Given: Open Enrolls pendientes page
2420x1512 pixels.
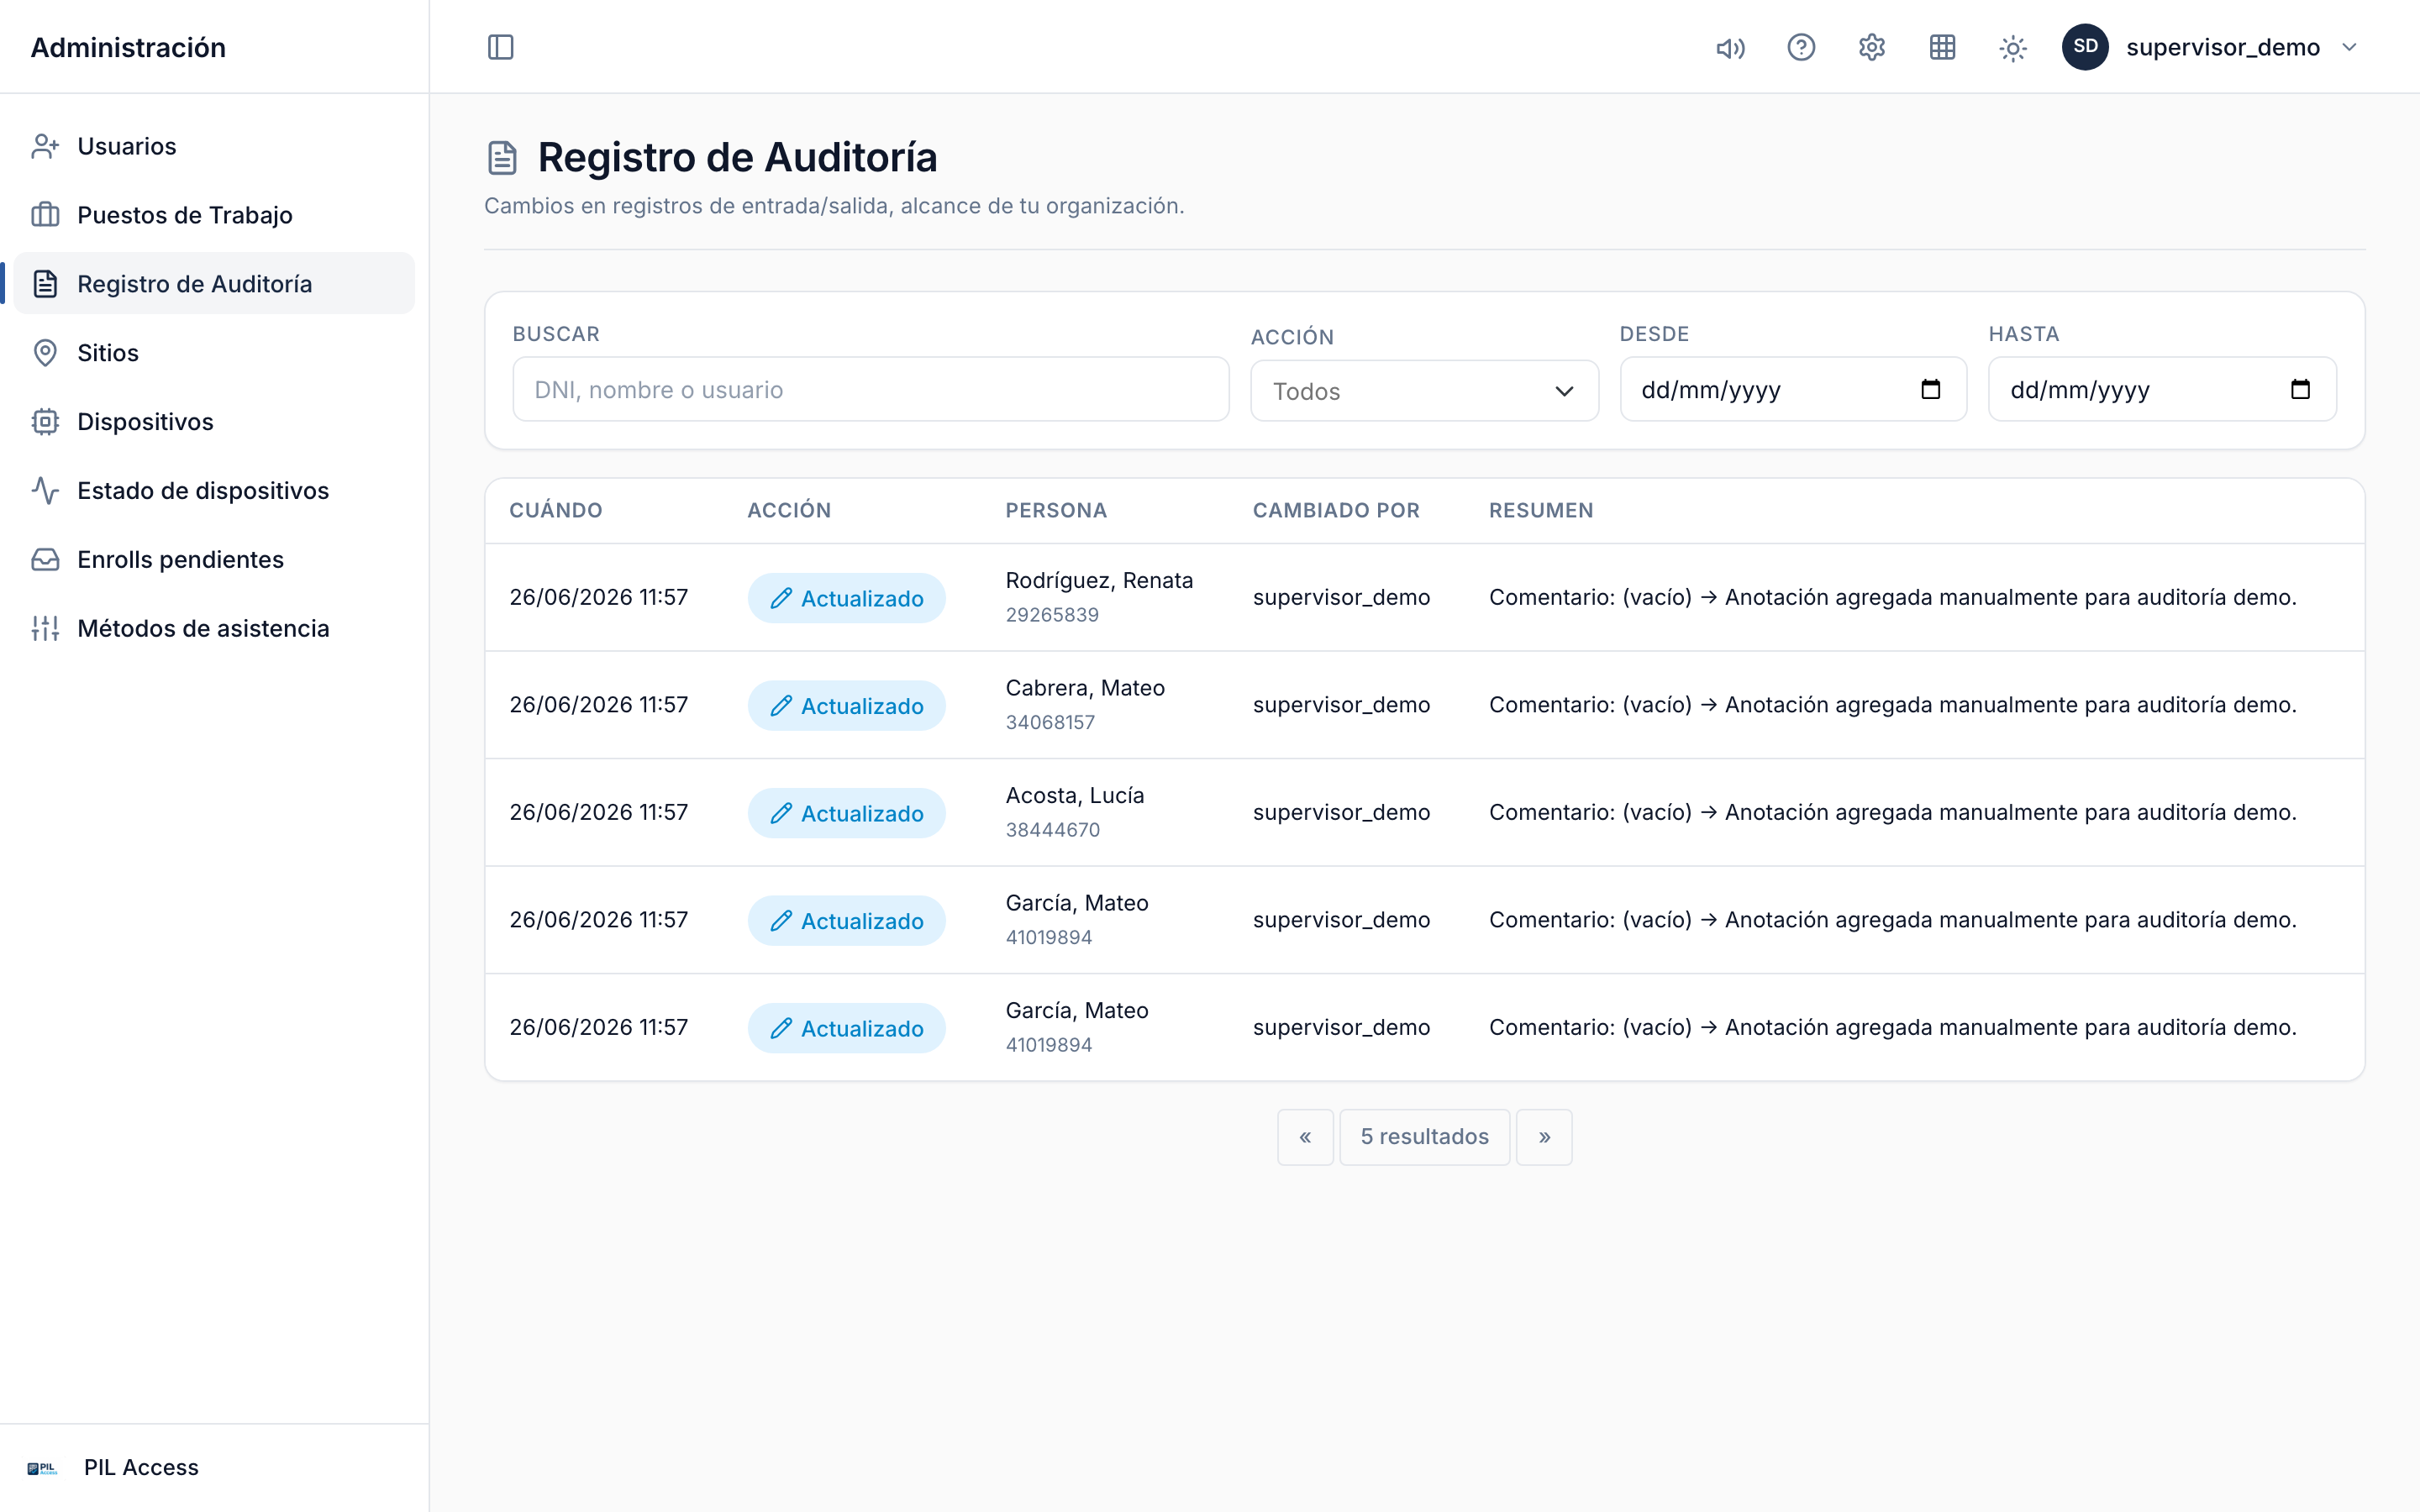Looking at the screenshot, I should click(x=213, y=560).
